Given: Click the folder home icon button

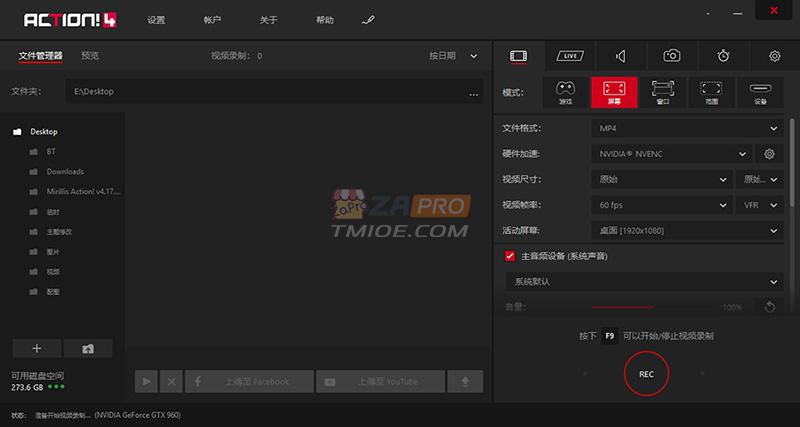Looking at the screenshot, I should click(x=88, y=348).
